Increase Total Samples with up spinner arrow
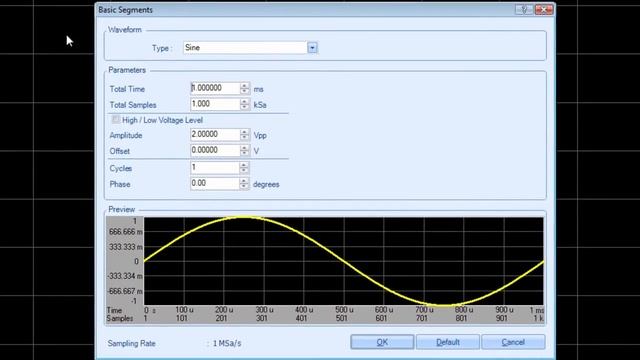The height and width of the screenshot is (360, 640). tap(244, 101)
